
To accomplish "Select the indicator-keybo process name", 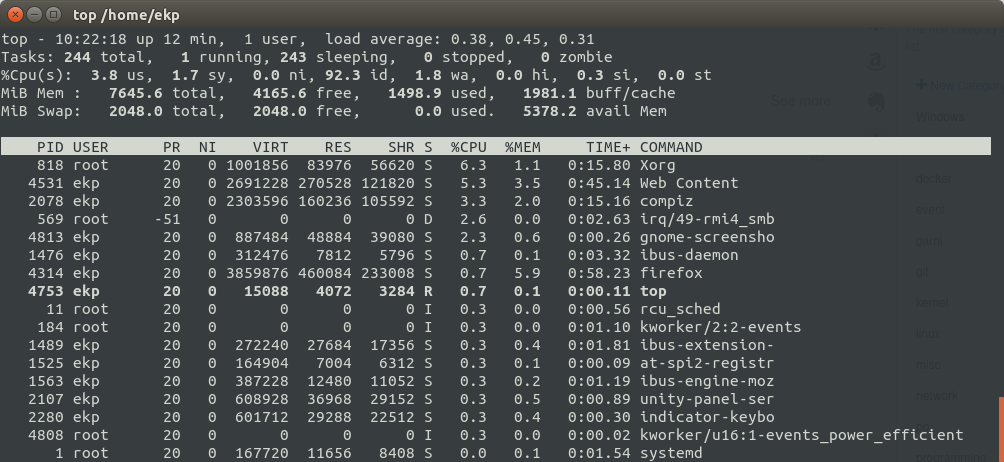I will coord(707,417).
